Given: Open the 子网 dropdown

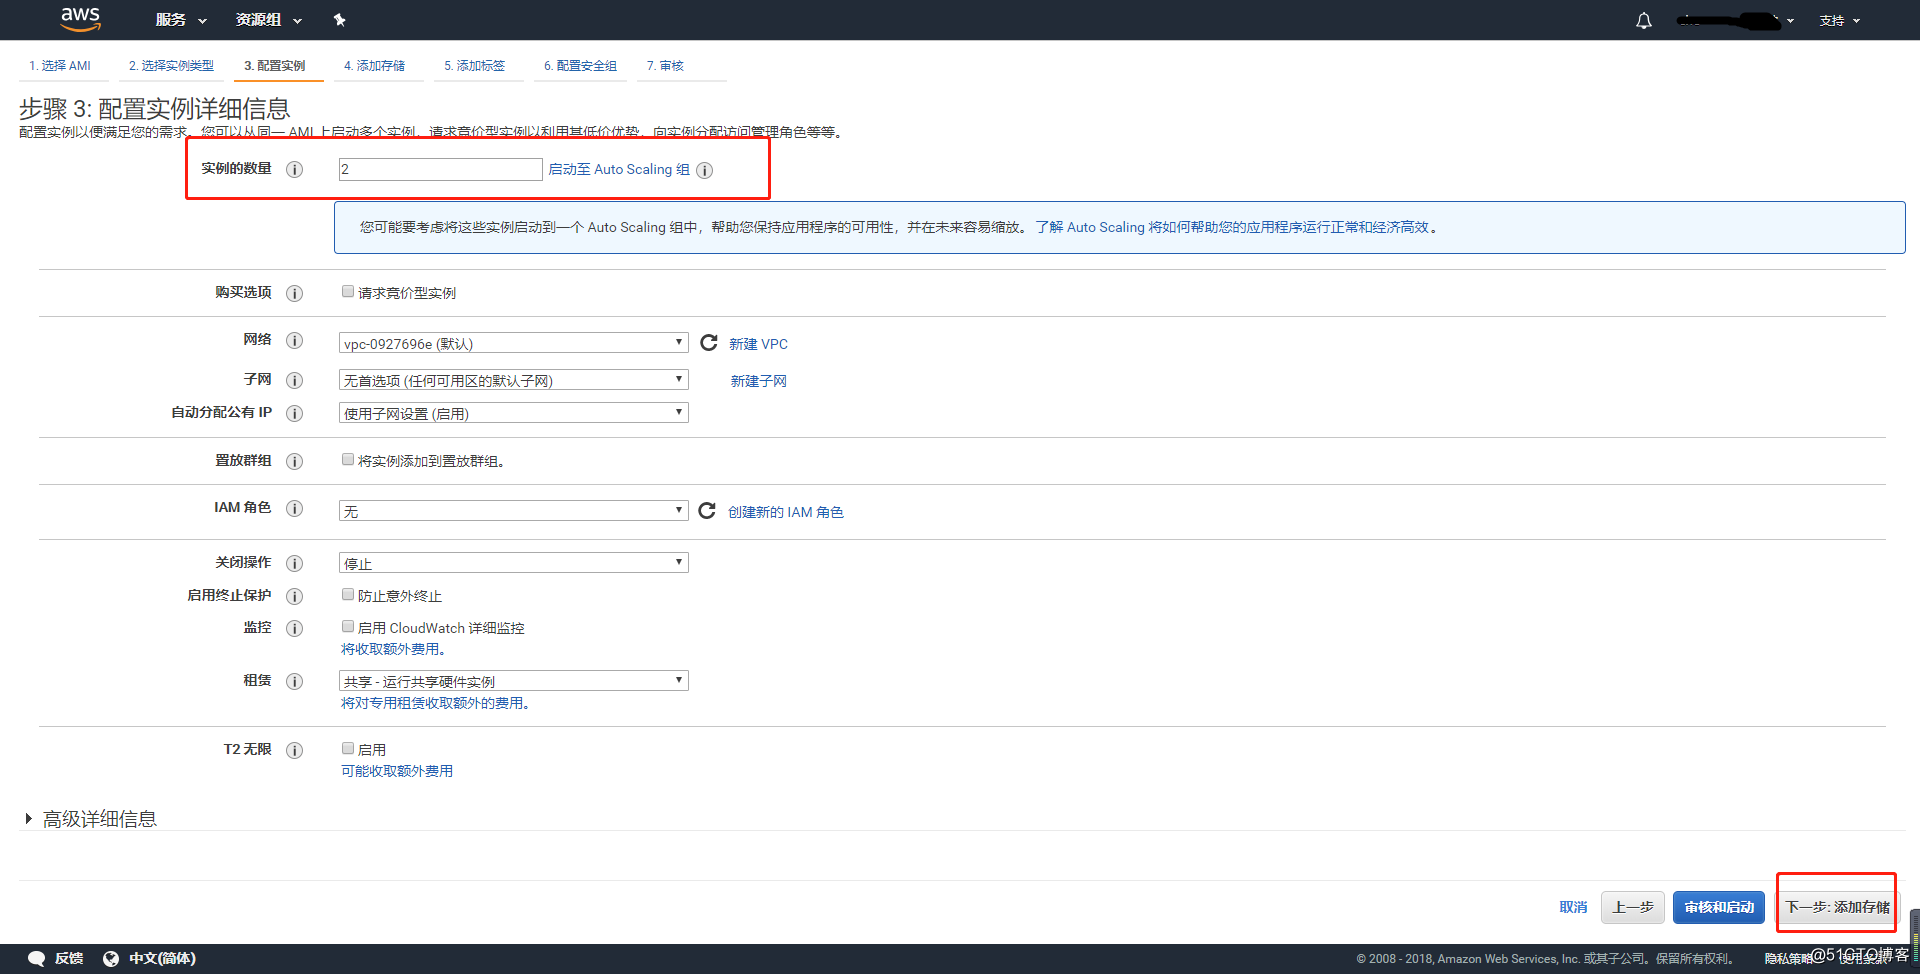Looking at the screenshot, I should pyautogui.click(x=514, y=380).
